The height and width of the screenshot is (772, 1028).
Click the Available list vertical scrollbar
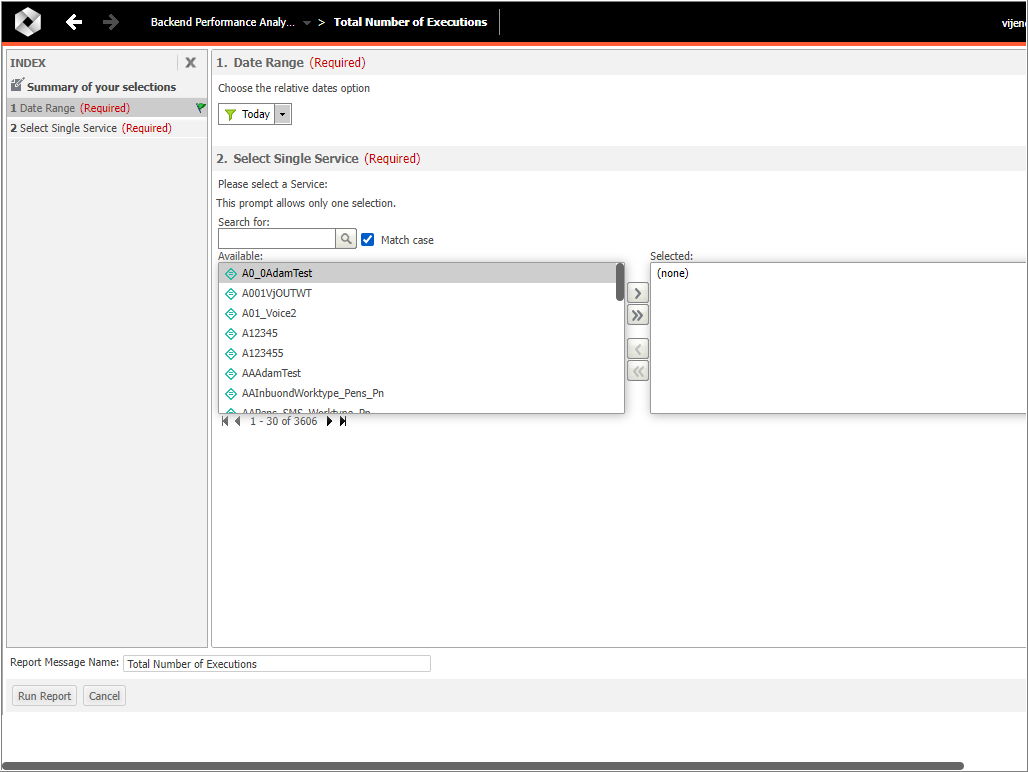(x=620, y=282)
